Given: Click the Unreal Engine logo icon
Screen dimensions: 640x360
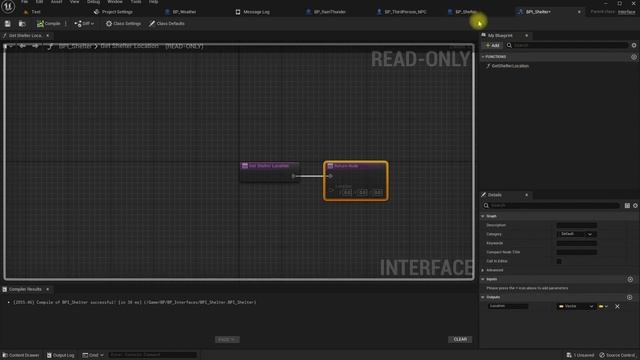Looking at the screenshot, I should 8,6.
